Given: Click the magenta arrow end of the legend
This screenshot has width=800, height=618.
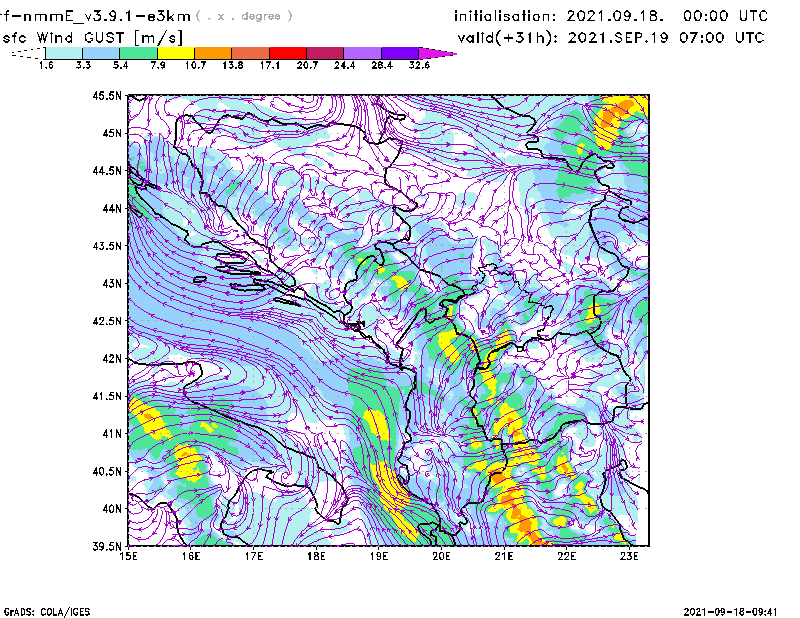Looking at the screenshot, I should pyautogui.click(x=437, y=53).
